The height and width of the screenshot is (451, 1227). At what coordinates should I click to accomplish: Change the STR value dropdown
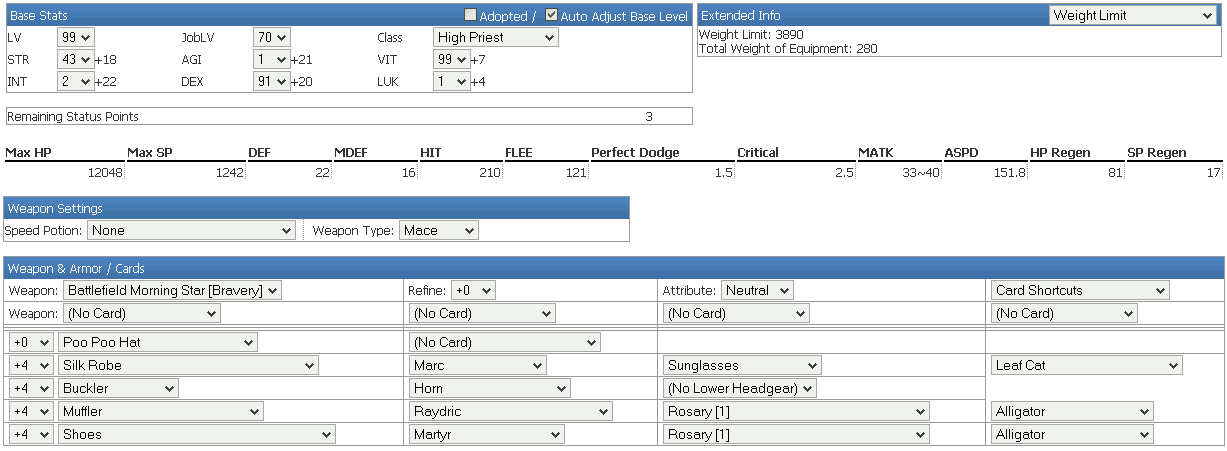coord(75,59)
